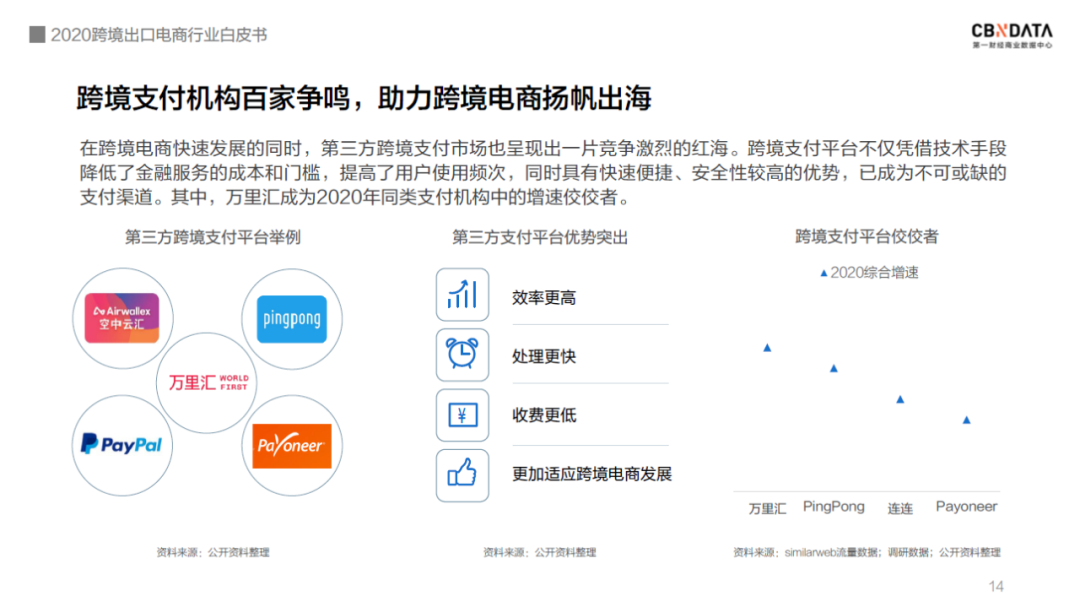Click the 连连 data point triangle
The width and height of the screenshot is (1080, 607).
[900, 400]
